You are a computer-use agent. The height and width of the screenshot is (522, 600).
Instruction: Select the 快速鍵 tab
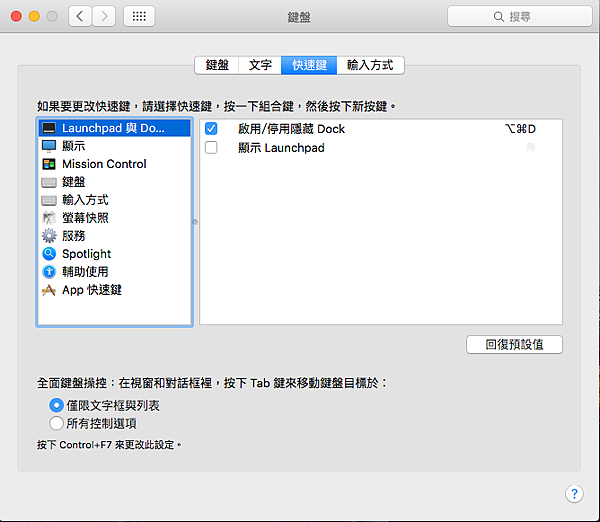(309, 65)
